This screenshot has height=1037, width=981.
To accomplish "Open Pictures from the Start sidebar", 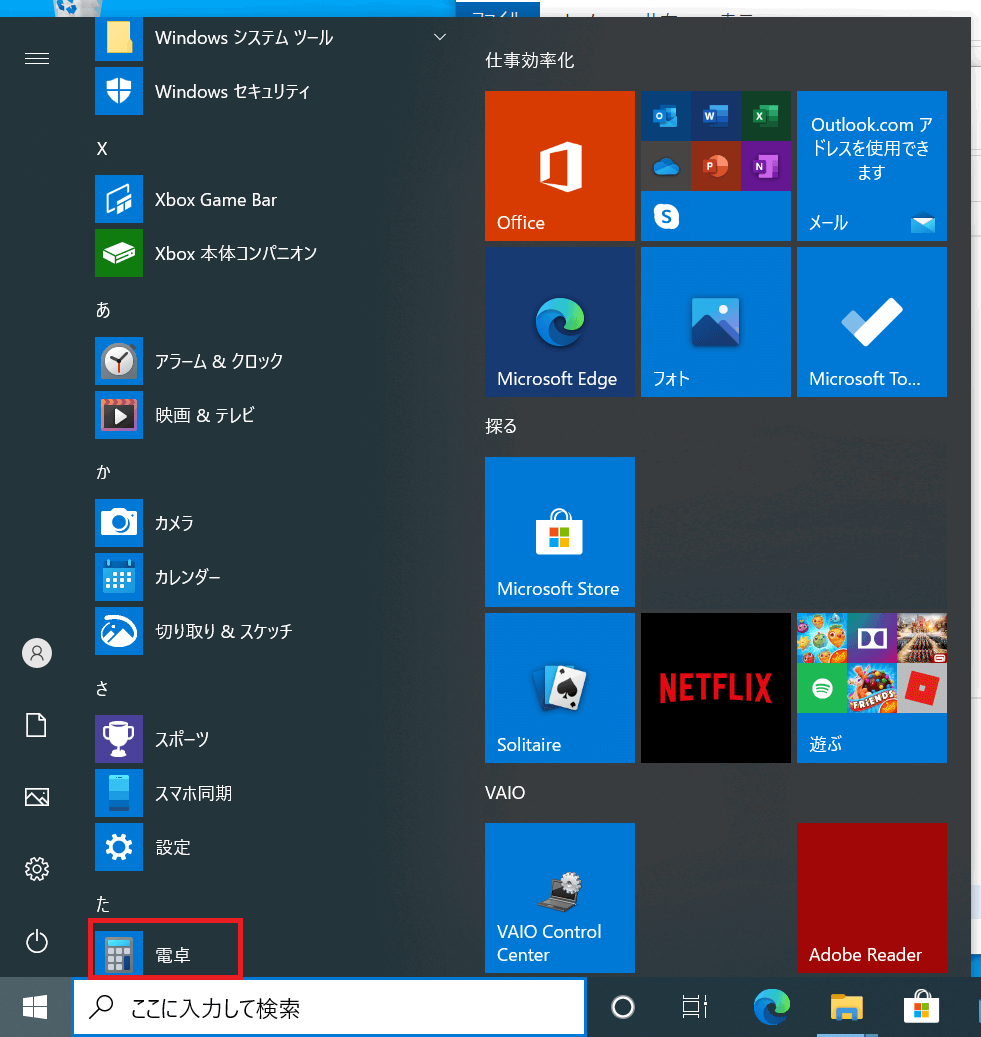I will (37, 797).
